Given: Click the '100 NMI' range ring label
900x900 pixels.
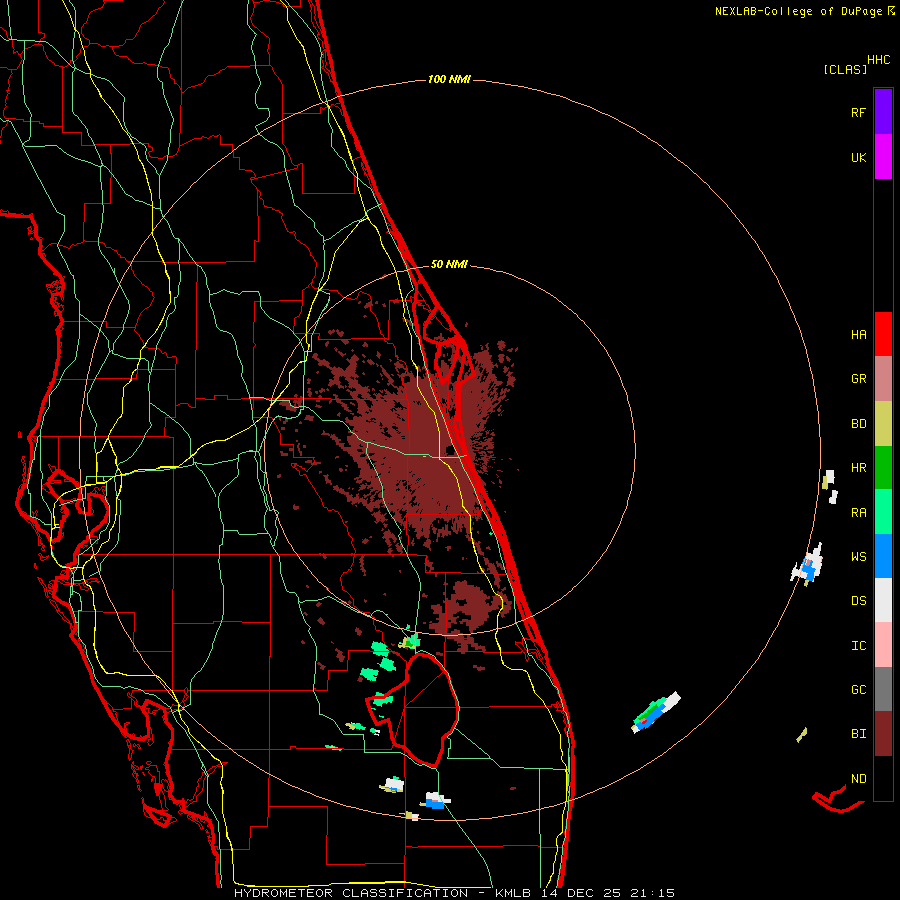Looking at the screenshot, I should pos(449,79).
